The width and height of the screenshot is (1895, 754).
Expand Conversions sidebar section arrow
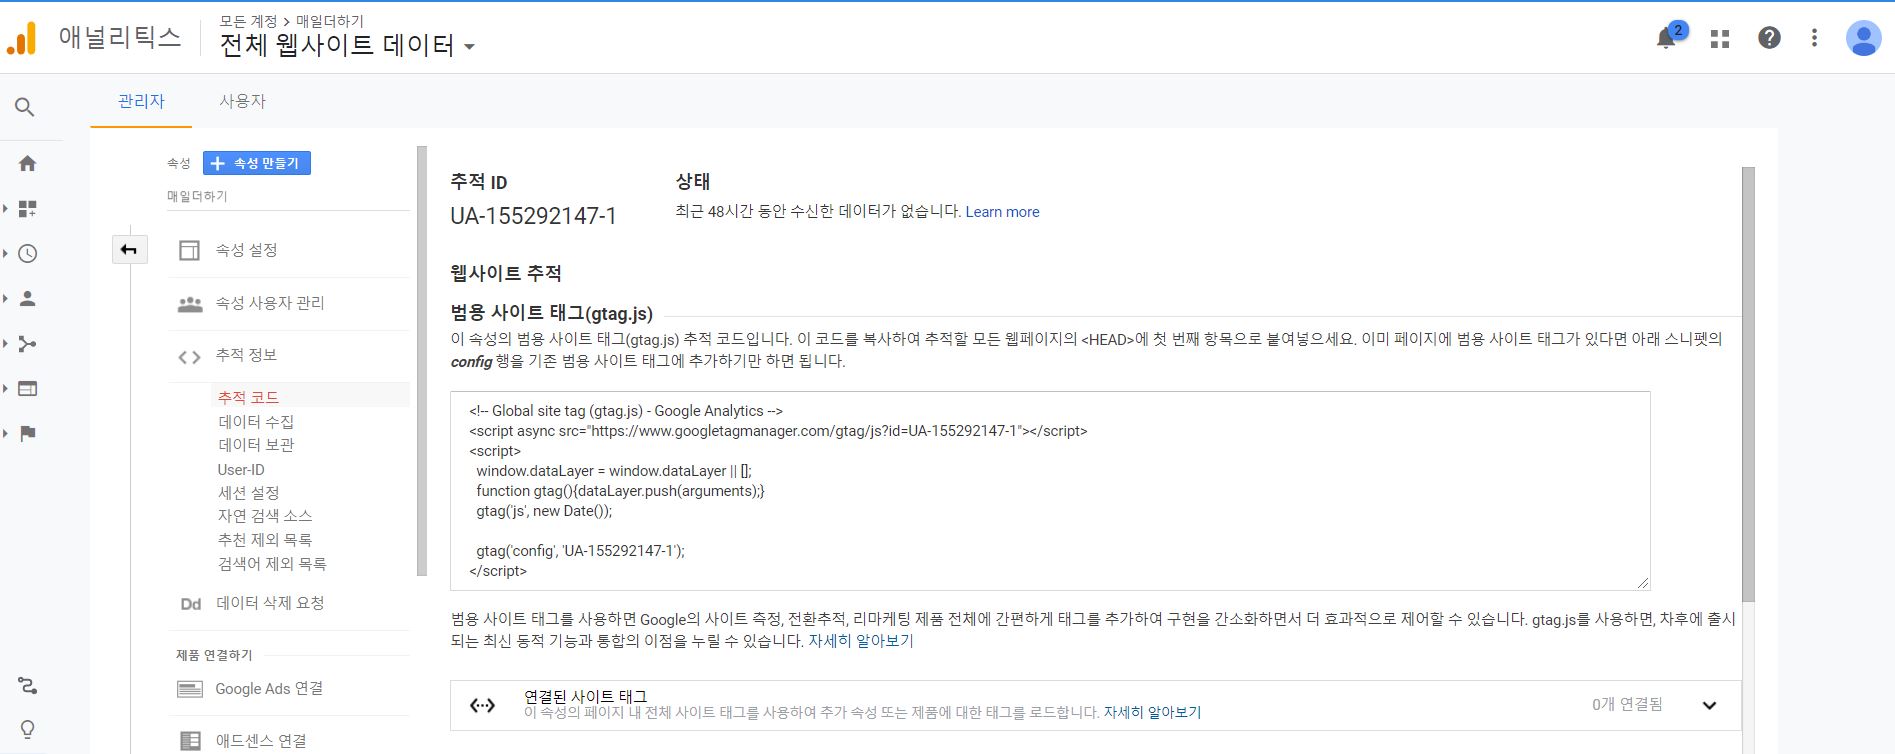point(6,433)
